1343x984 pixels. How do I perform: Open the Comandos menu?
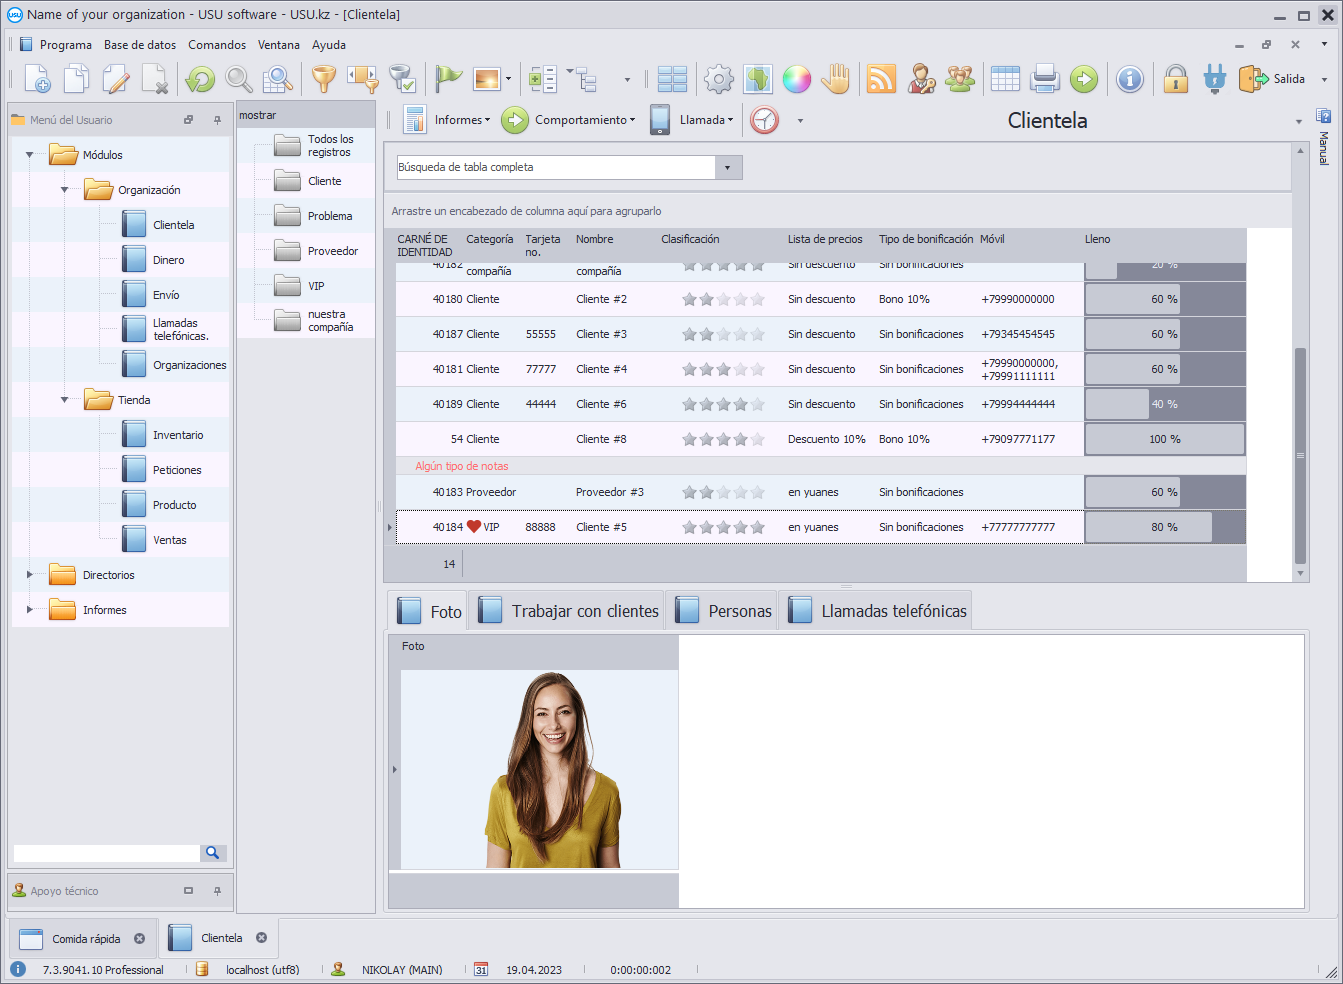tap(217, 45)
